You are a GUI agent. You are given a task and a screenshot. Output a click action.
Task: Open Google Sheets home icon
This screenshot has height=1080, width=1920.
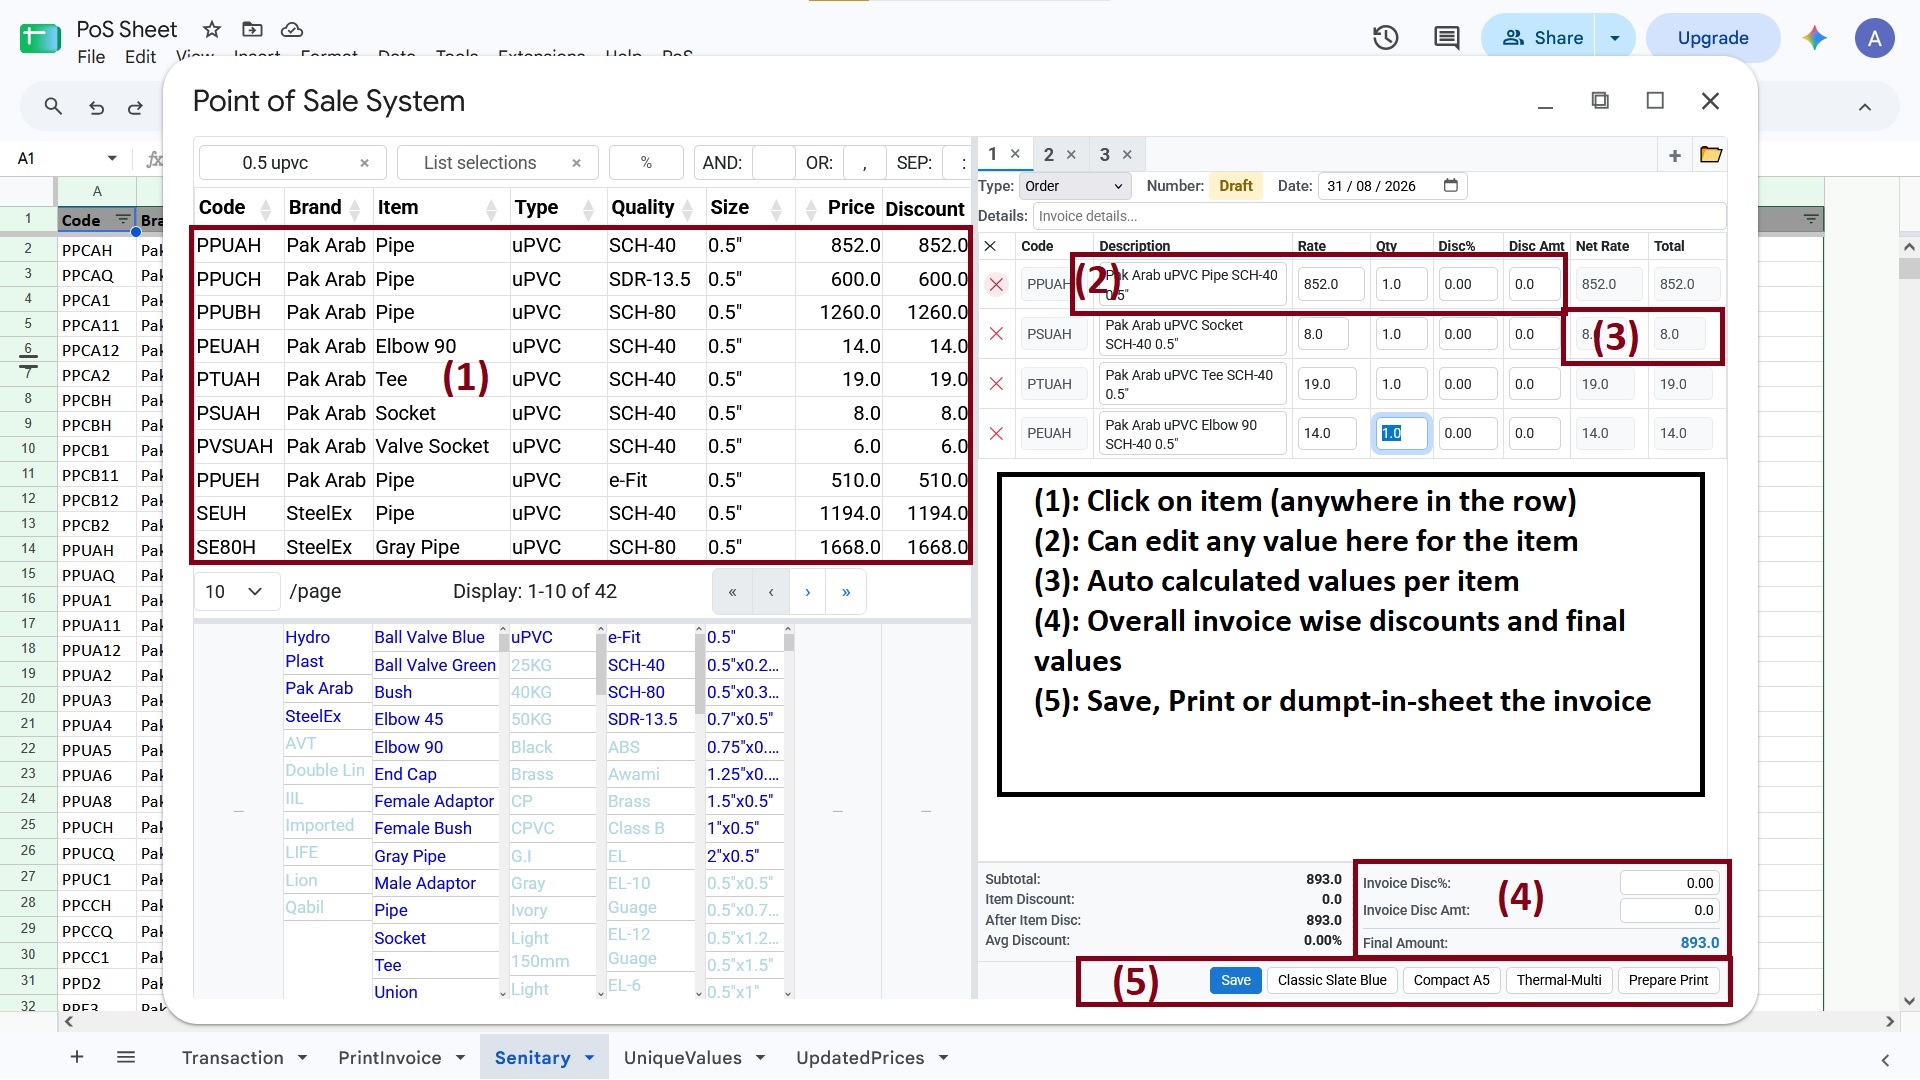click(x=40, y=40)
